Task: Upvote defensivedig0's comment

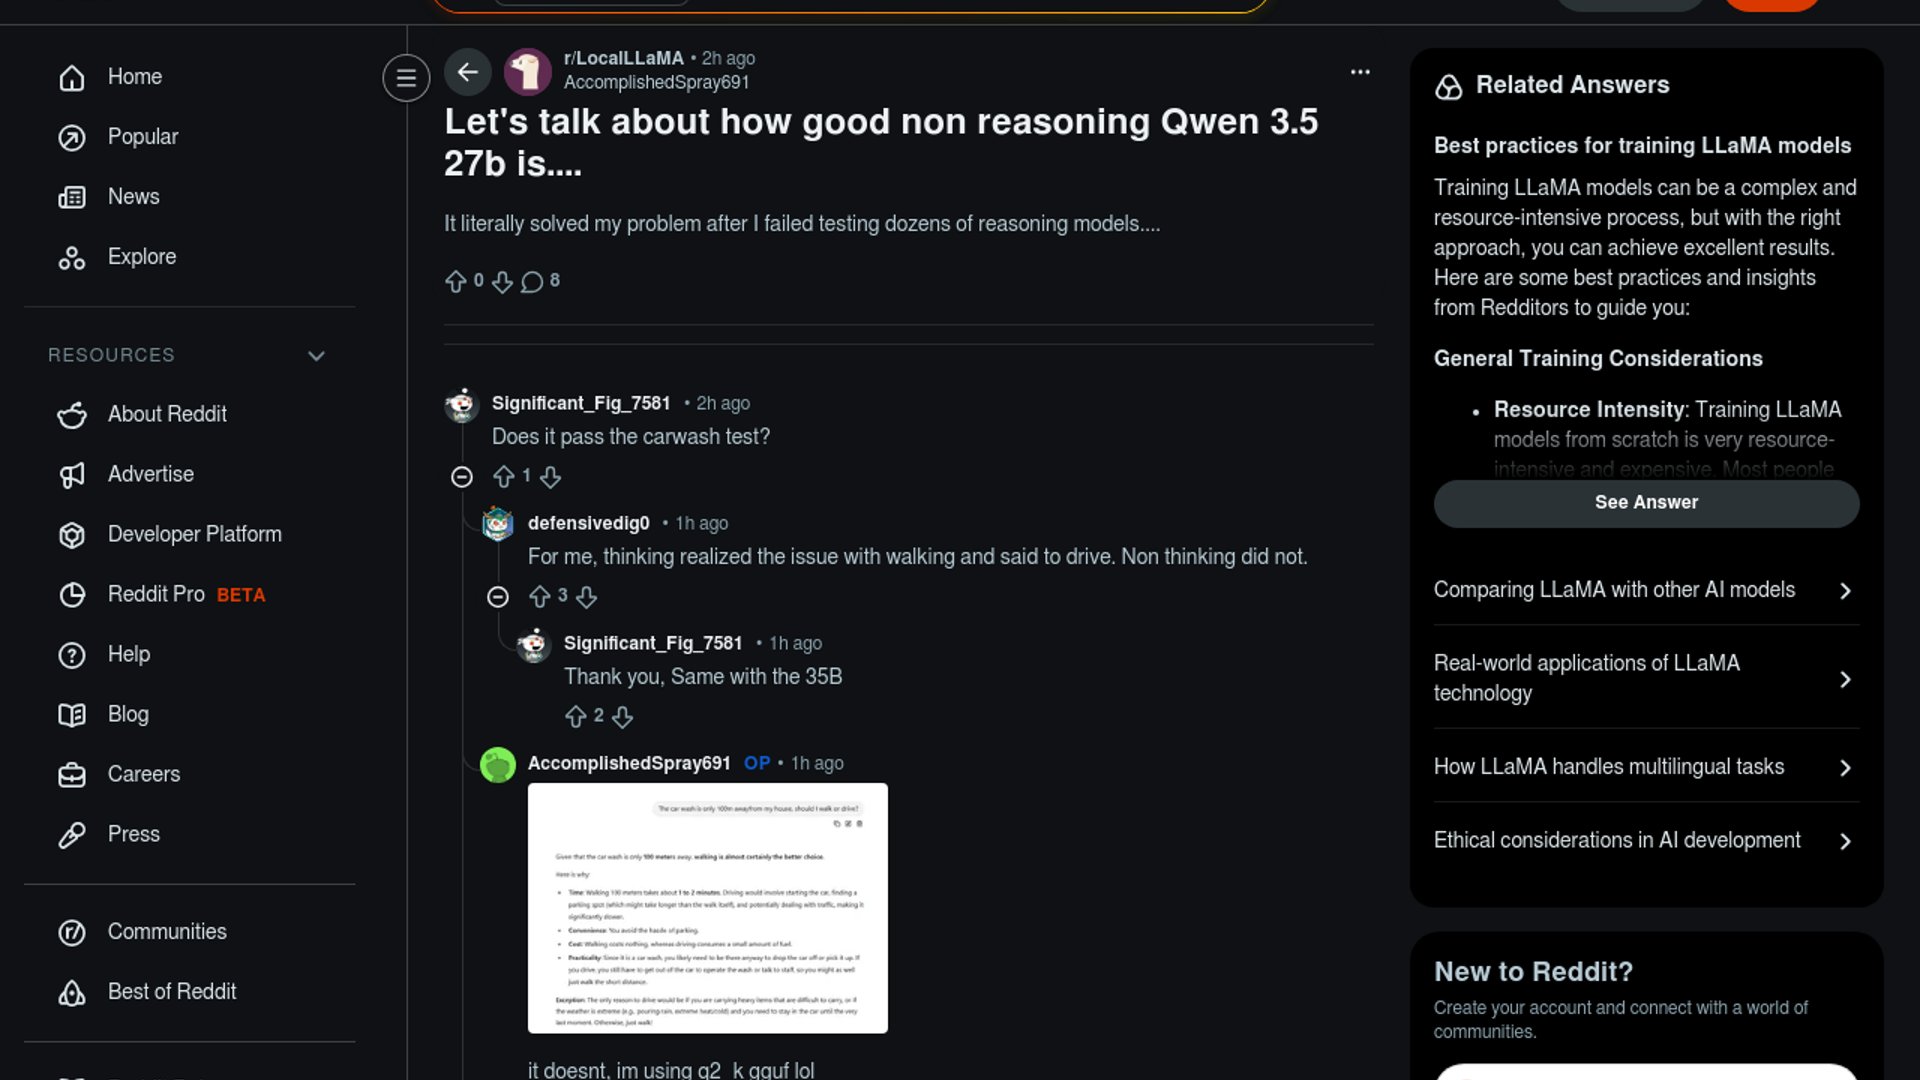Action: pyautogui.click(x=540, y=597)
